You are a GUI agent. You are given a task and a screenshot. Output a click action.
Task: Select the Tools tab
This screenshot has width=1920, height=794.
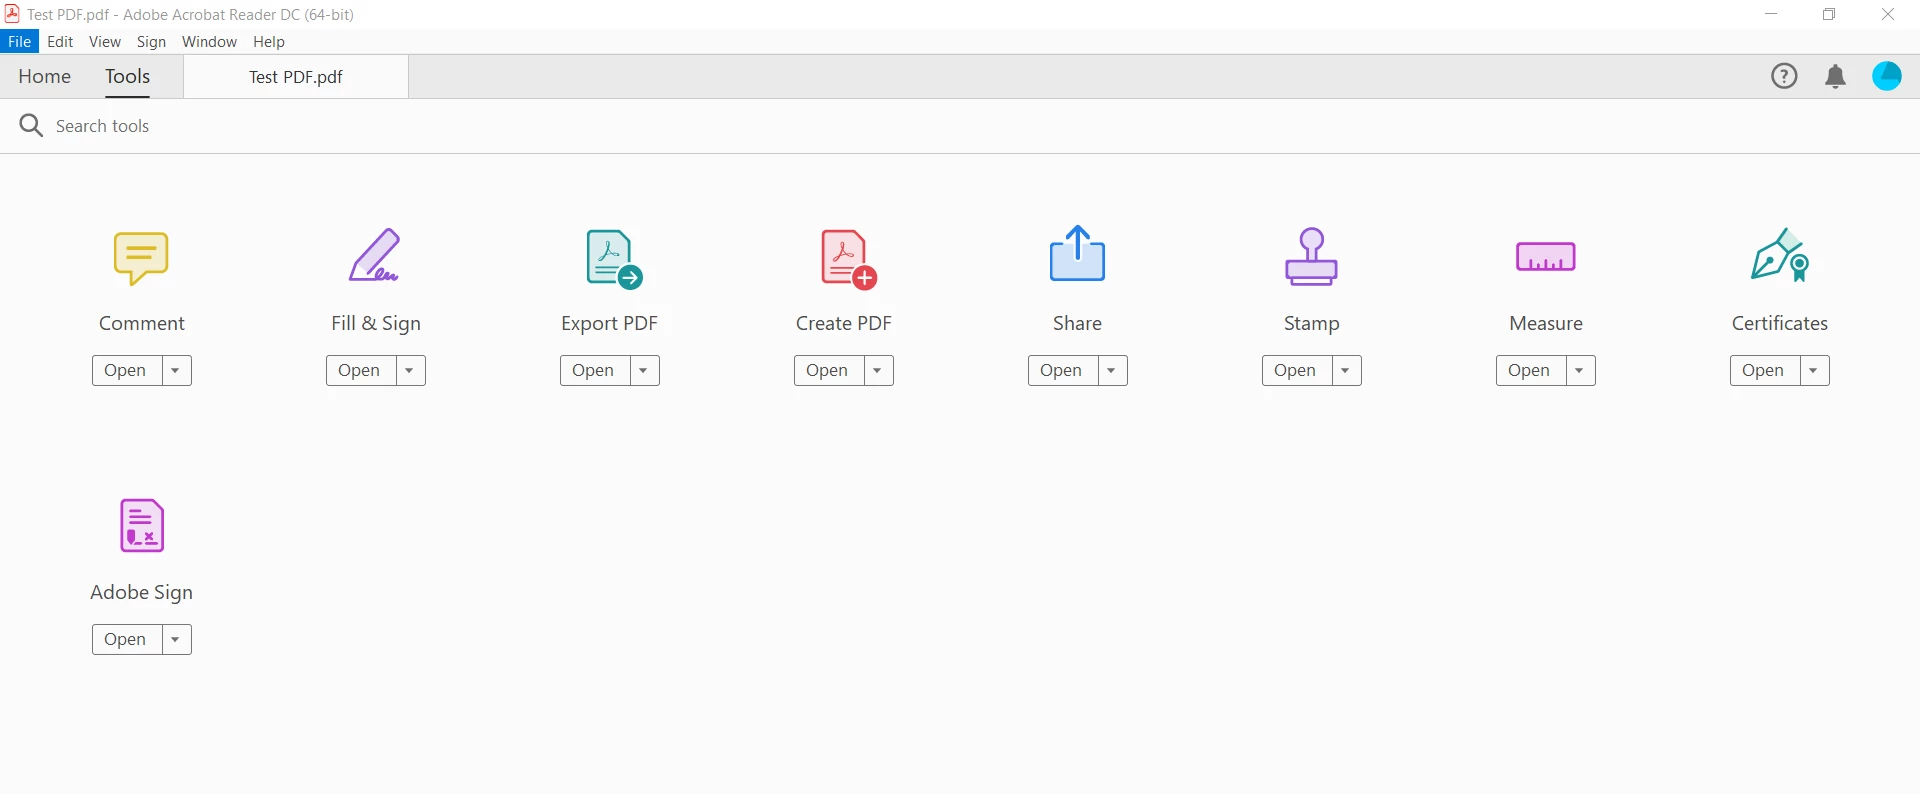[x=127, y=76]
